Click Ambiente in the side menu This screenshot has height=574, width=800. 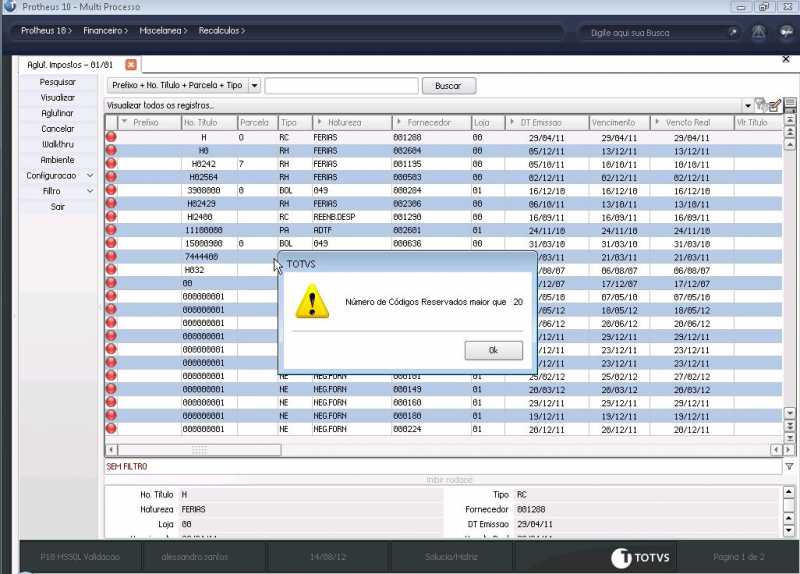58,160
